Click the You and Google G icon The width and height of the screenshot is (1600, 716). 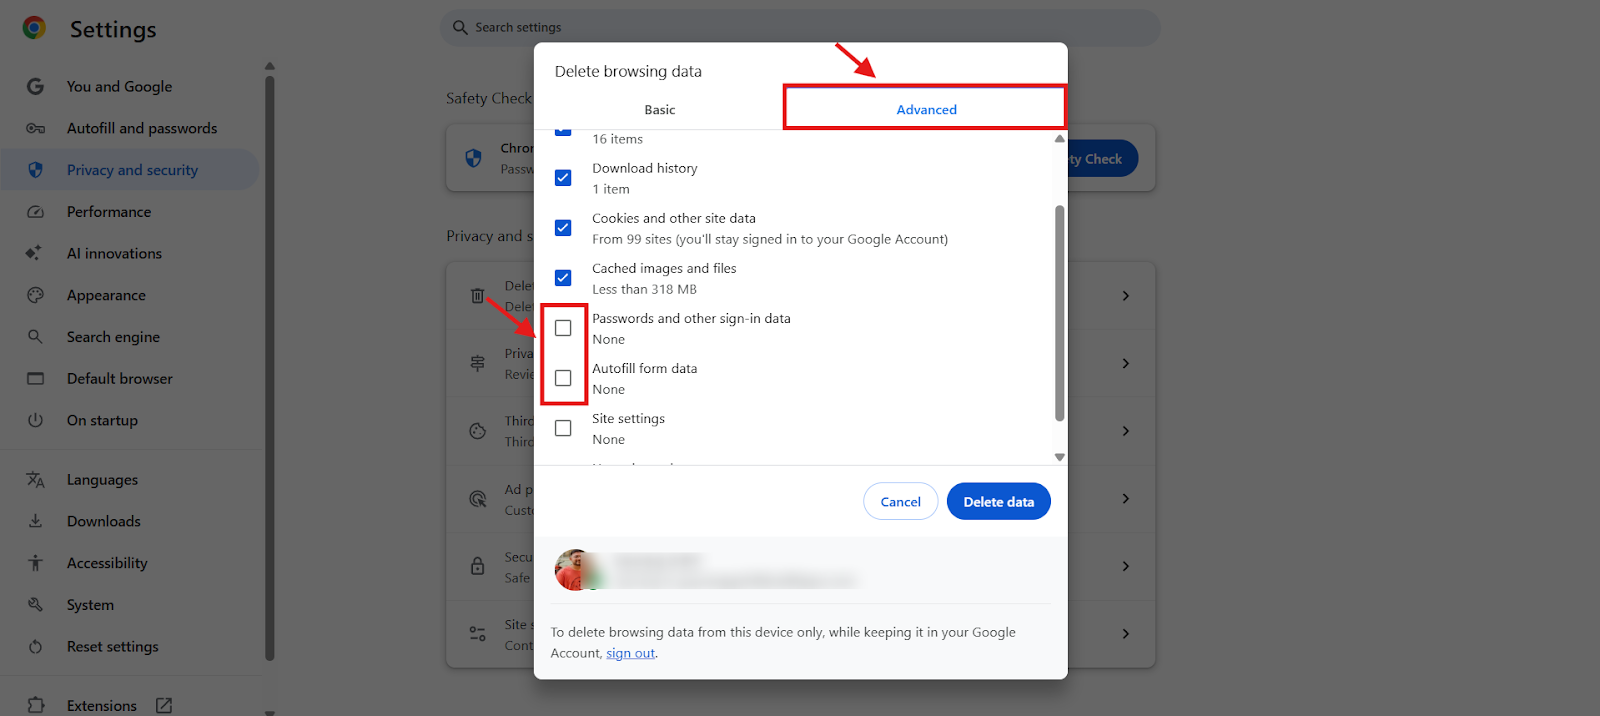tap(35, 87)
